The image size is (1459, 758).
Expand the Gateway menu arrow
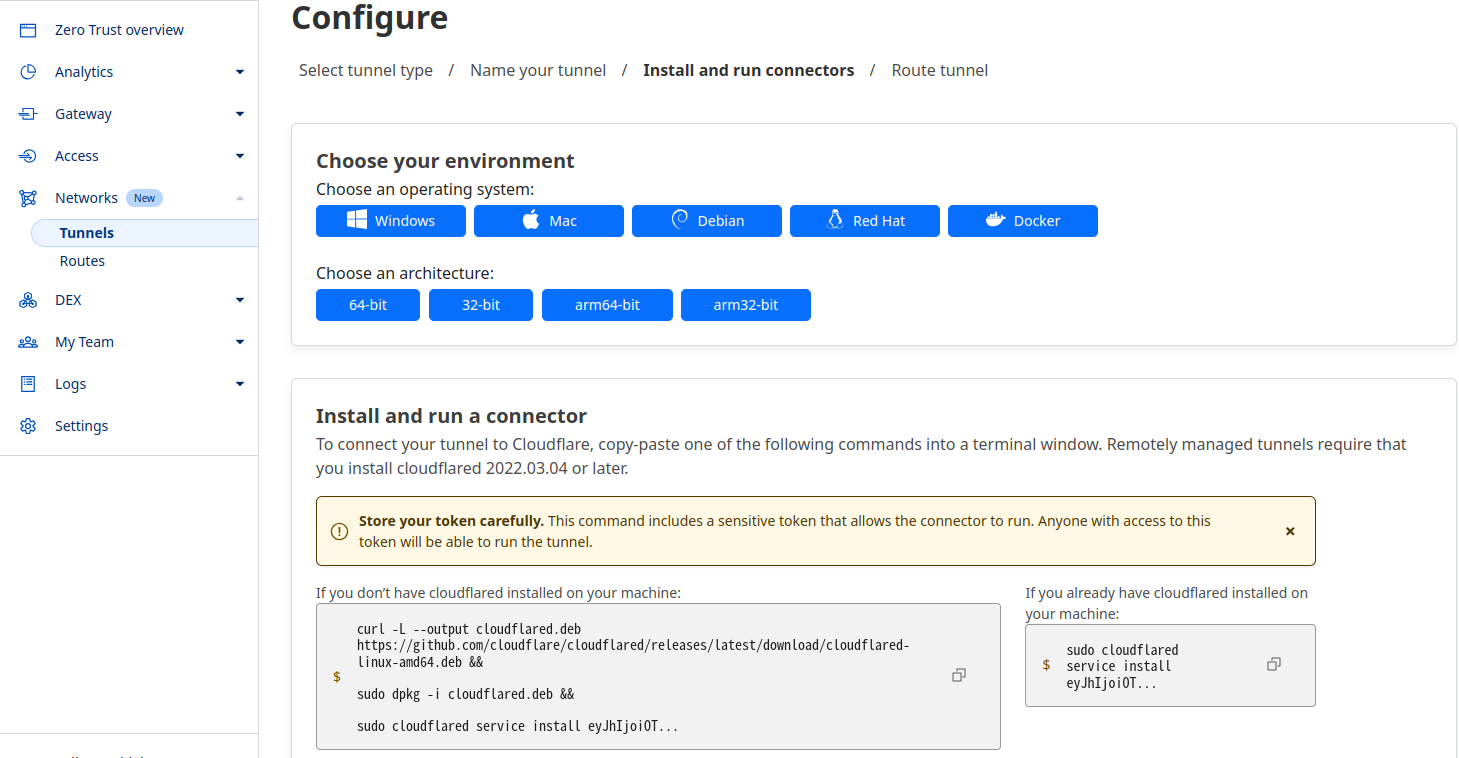(240, 114)
